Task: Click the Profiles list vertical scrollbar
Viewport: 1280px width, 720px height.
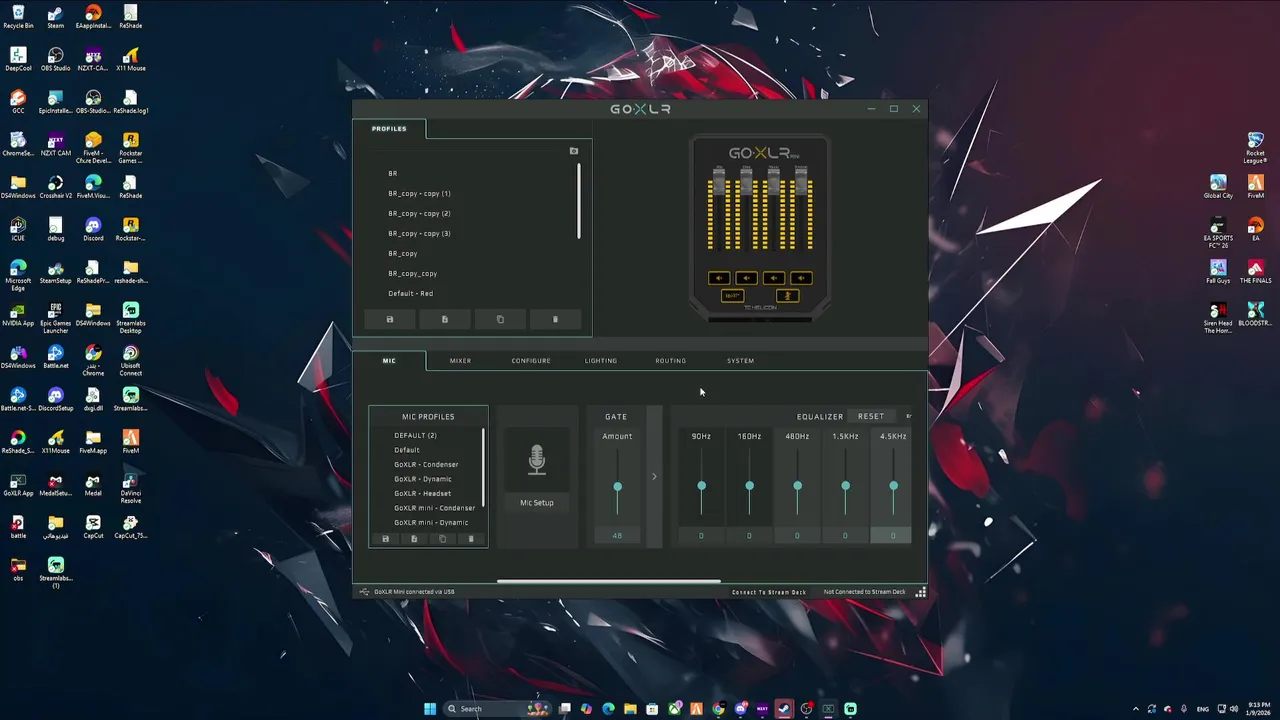Action: coord(578,201)
